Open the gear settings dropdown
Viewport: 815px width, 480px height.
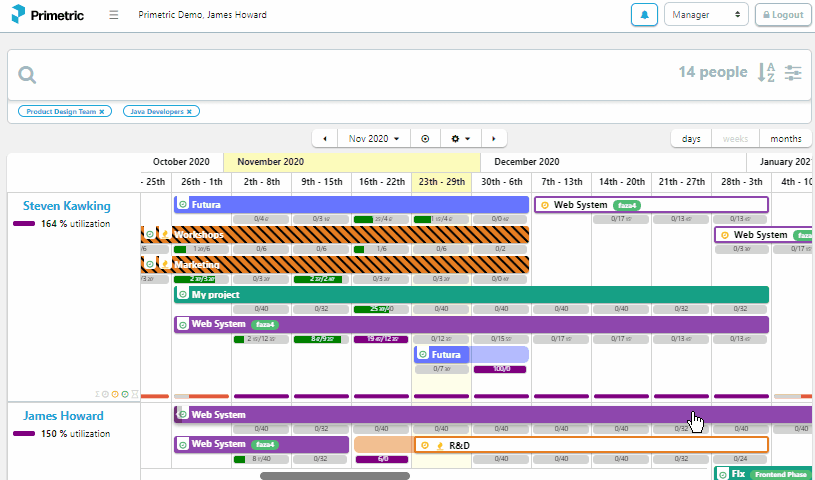(460, 139)
